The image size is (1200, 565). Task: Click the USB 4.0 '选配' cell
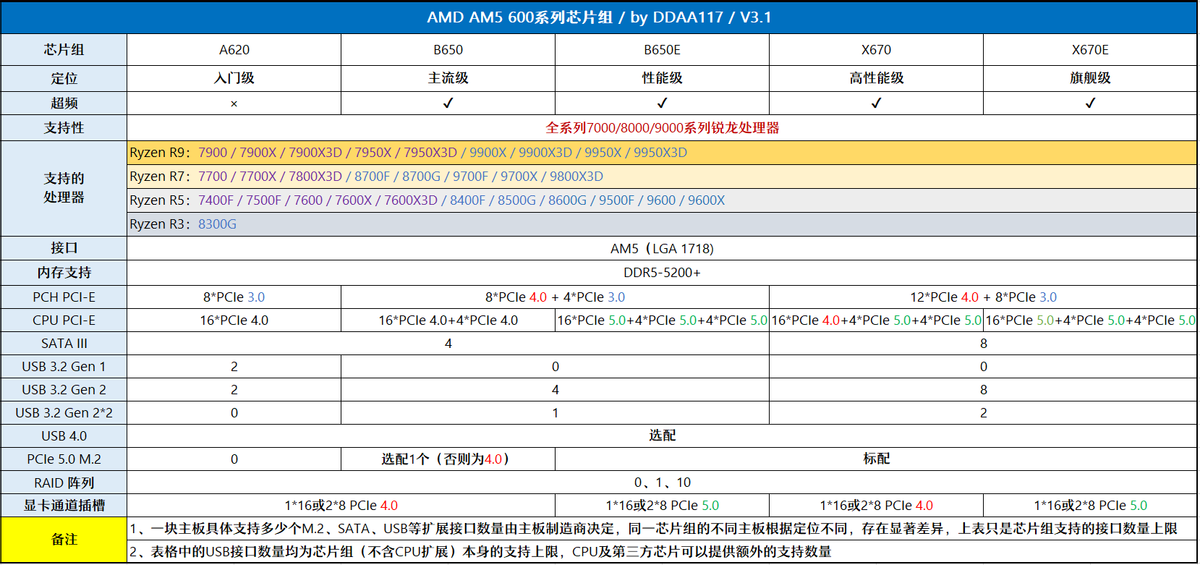[662, 435]
